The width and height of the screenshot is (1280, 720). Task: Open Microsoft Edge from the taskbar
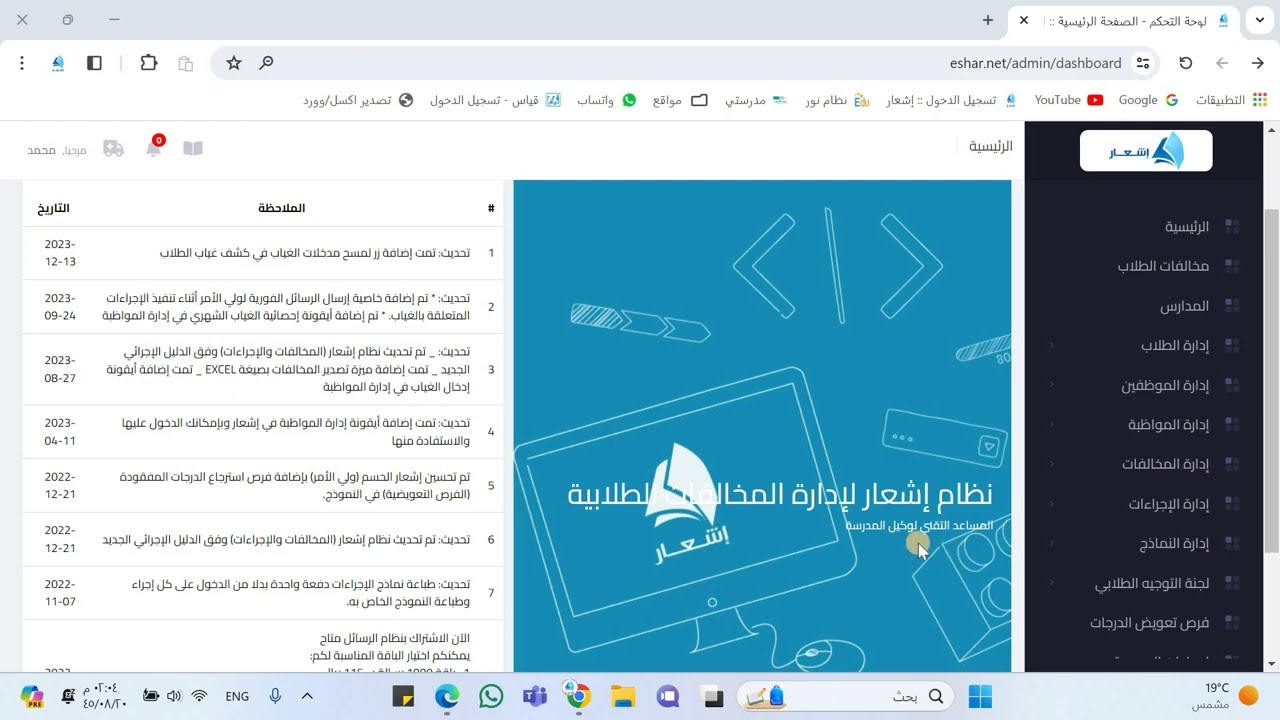(447, 696)
